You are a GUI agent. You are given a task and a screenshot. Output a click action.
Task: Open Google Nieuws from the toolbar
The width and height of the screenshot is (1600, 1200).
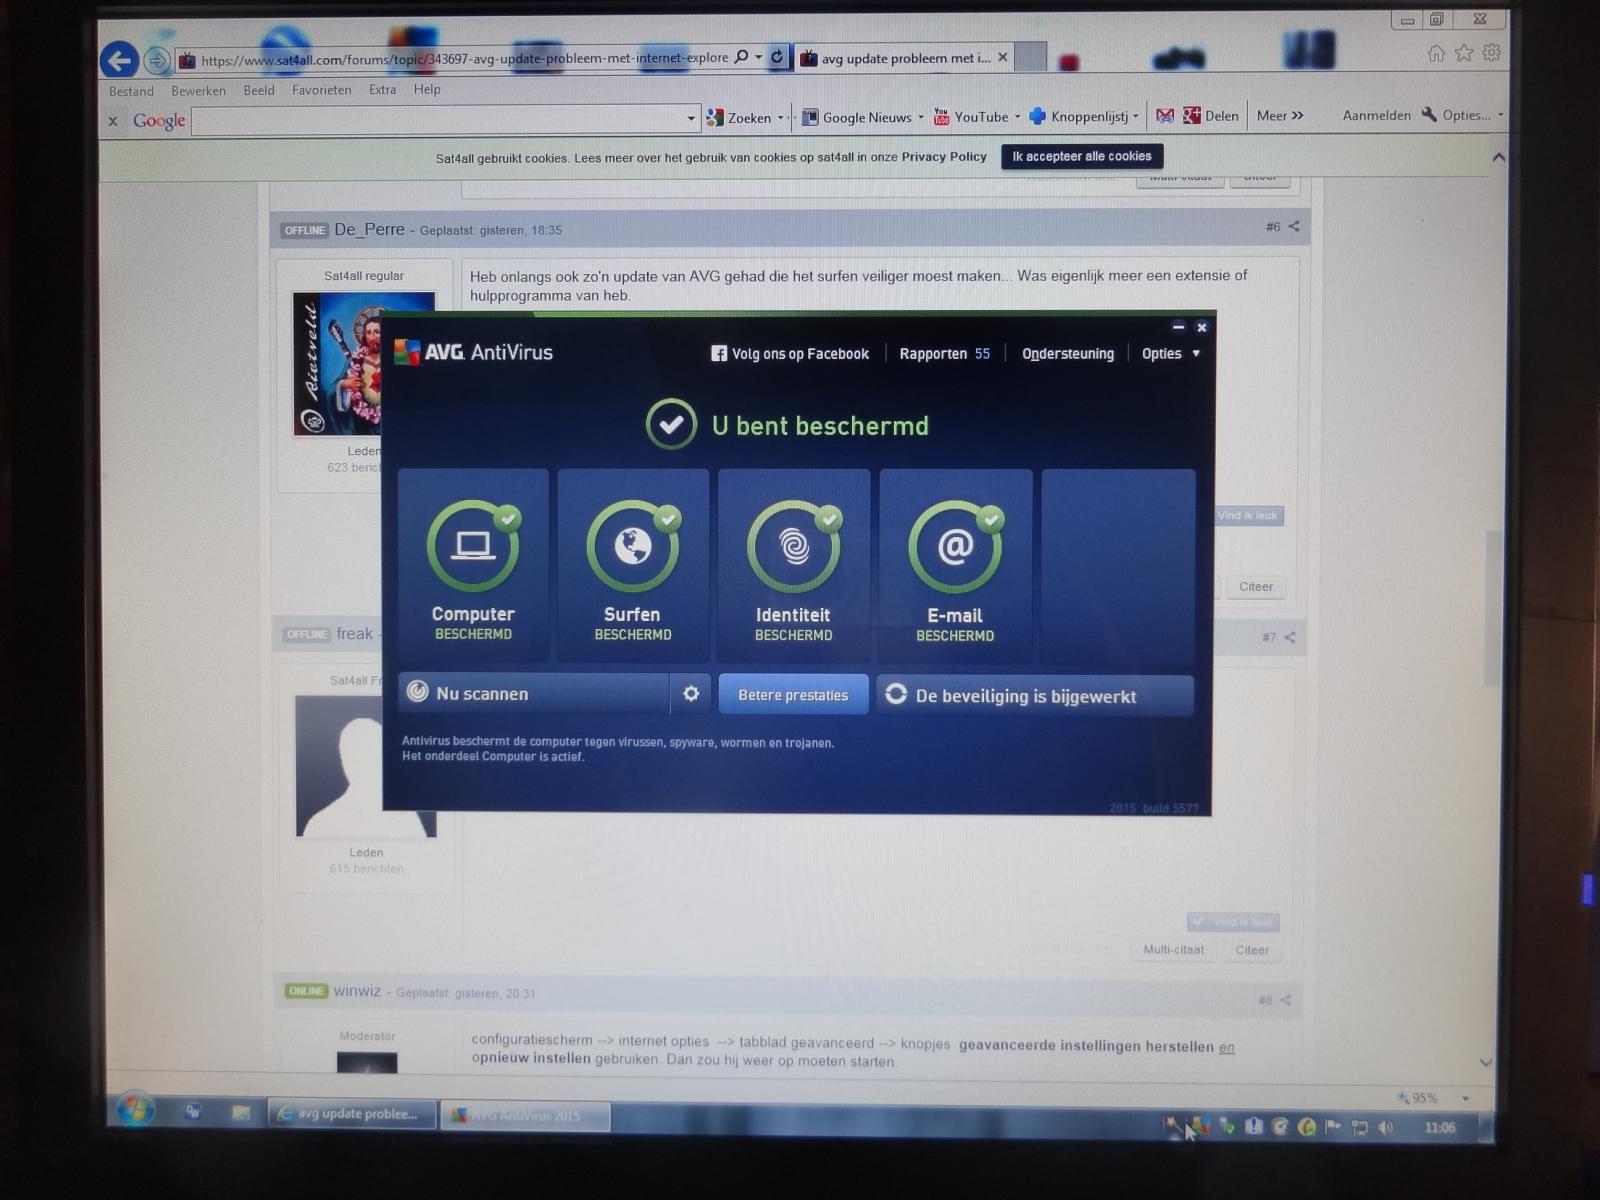[858, 117]
